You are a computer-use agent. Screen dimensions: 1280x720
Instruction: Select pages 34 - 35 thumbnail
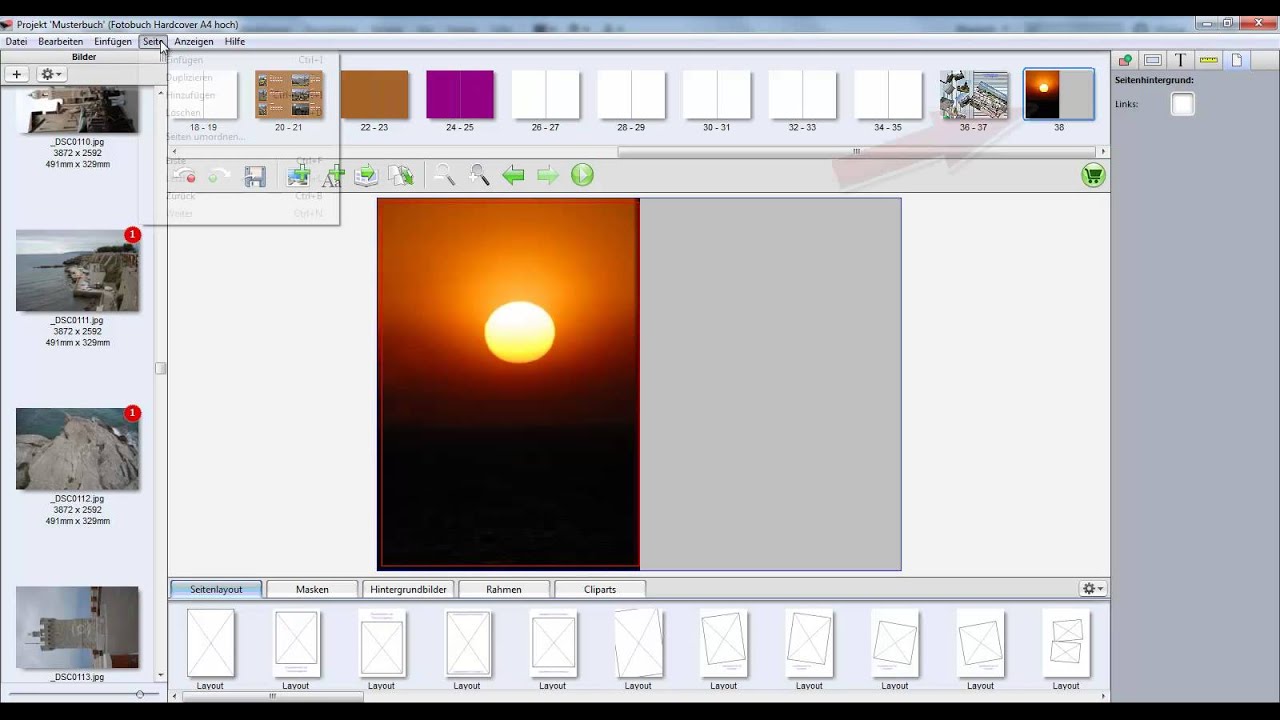pos(888,95)
